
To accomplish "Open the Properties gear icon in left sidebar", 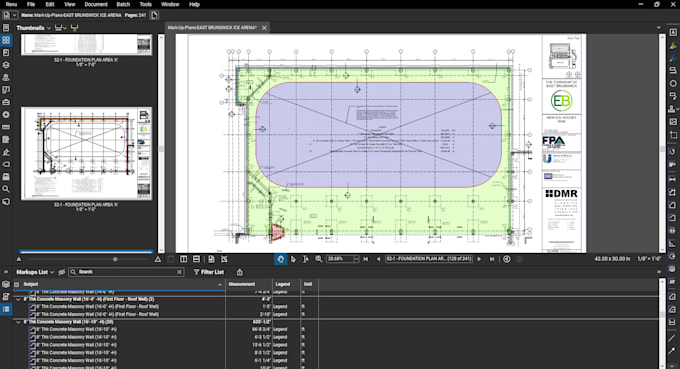I will click(x=6, y=115).
